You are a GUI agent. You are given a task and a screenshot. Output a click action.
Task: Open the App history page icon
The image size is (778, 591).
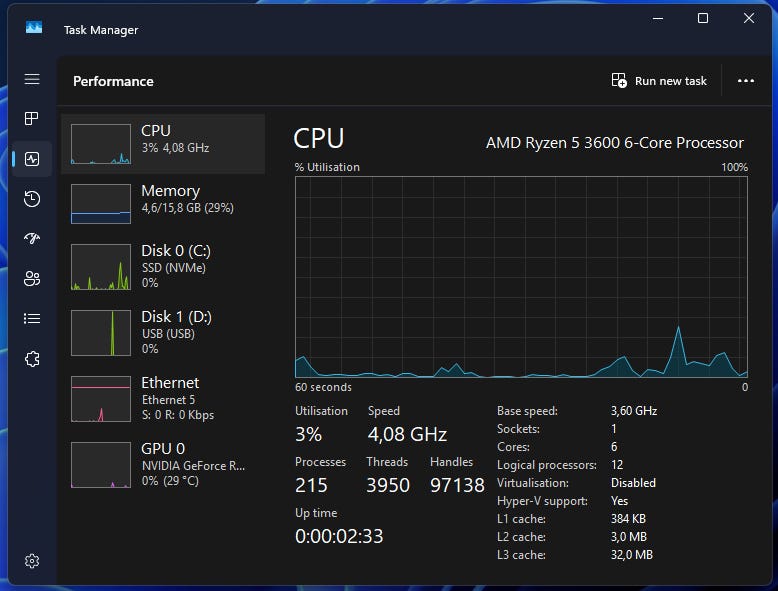(x=32, y=198)
